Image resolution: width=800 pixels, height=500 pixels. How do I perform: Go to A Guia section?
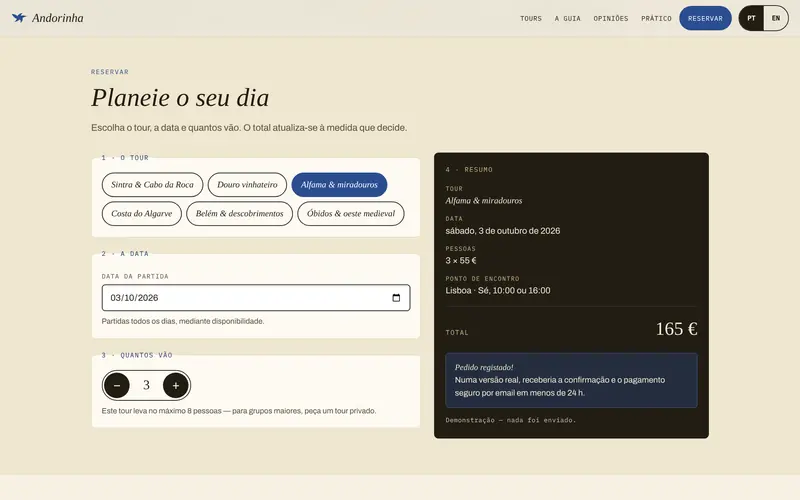(567, 18)
